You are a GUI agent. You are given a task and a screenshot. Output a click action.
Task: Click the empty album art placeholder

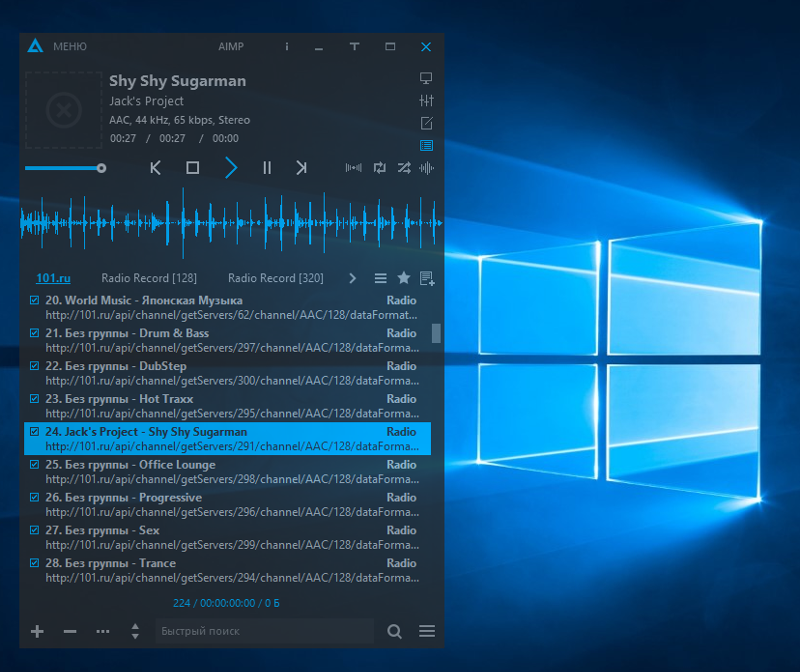(64, 110)
